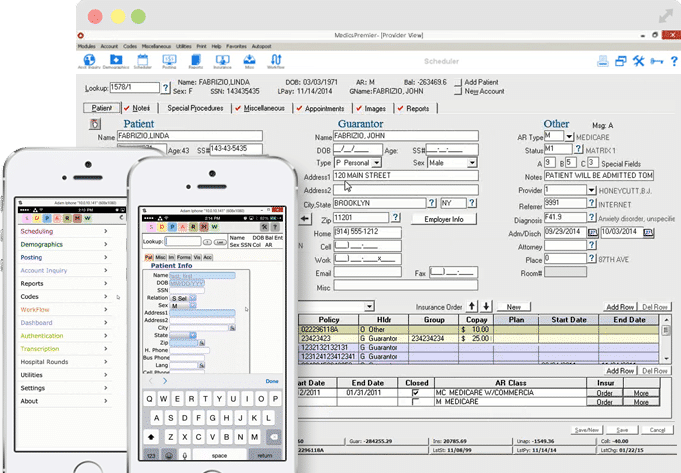The height and width of the screenshot is (473, 681).
Task: Click the printer icon in the top-right toolbar
Action: 602,61
